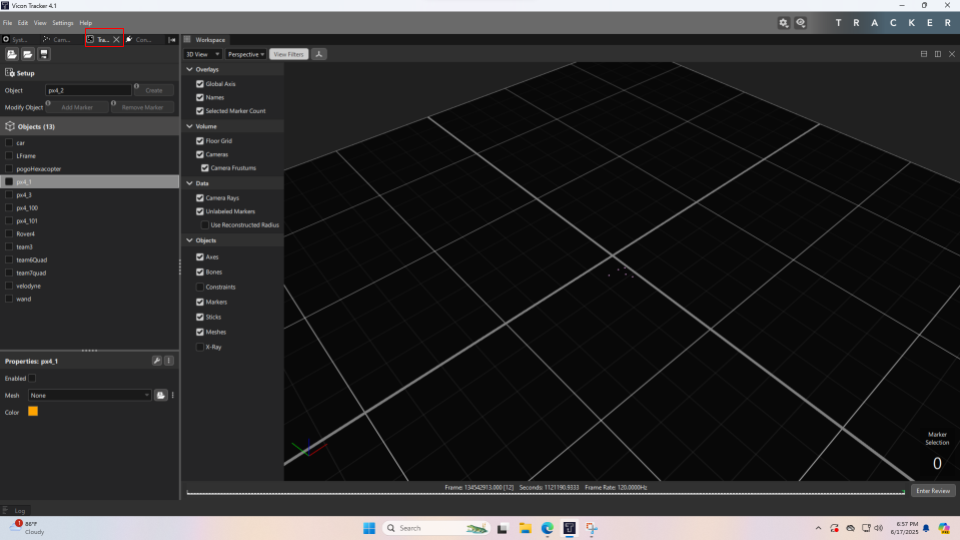
Task: Collapse the Objects filter section
Action: pyautogui.click(x=189, y=241)
